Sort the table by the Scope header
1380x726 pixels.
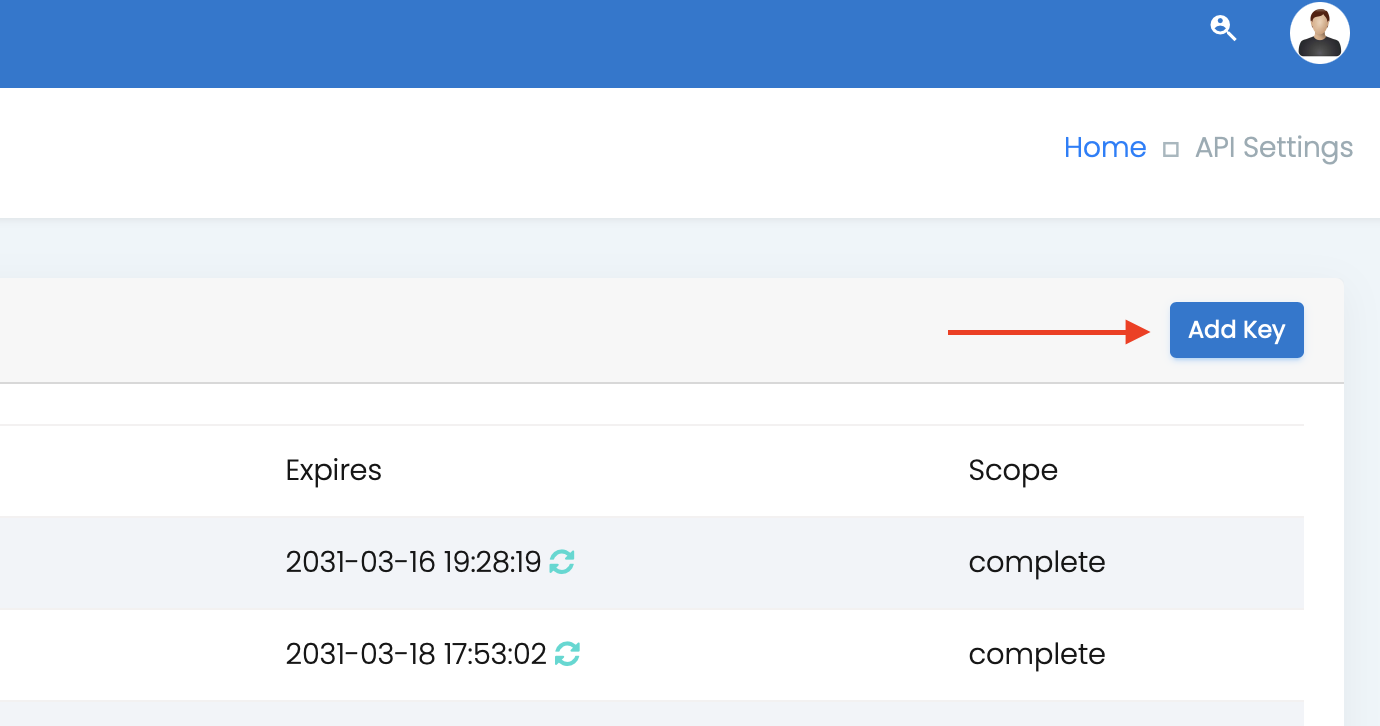click(1013, 470)
